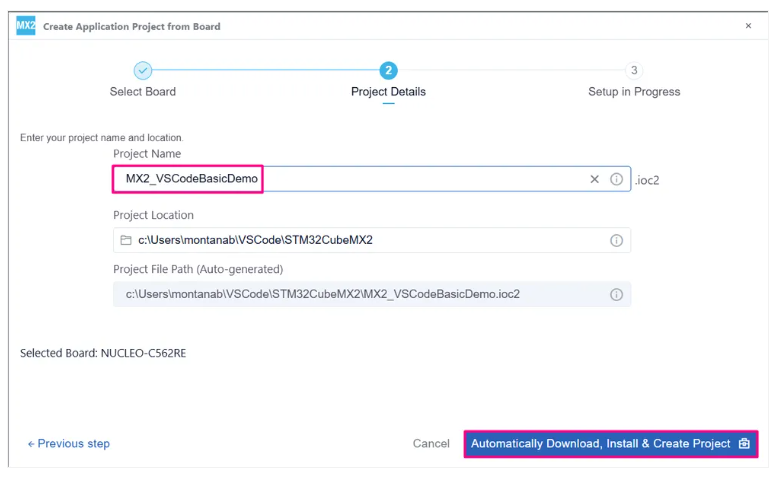Viewport: 780px width, 484px height.
Task: Click the completed Select Board step checkmark
Action: (x=143, y=71)
